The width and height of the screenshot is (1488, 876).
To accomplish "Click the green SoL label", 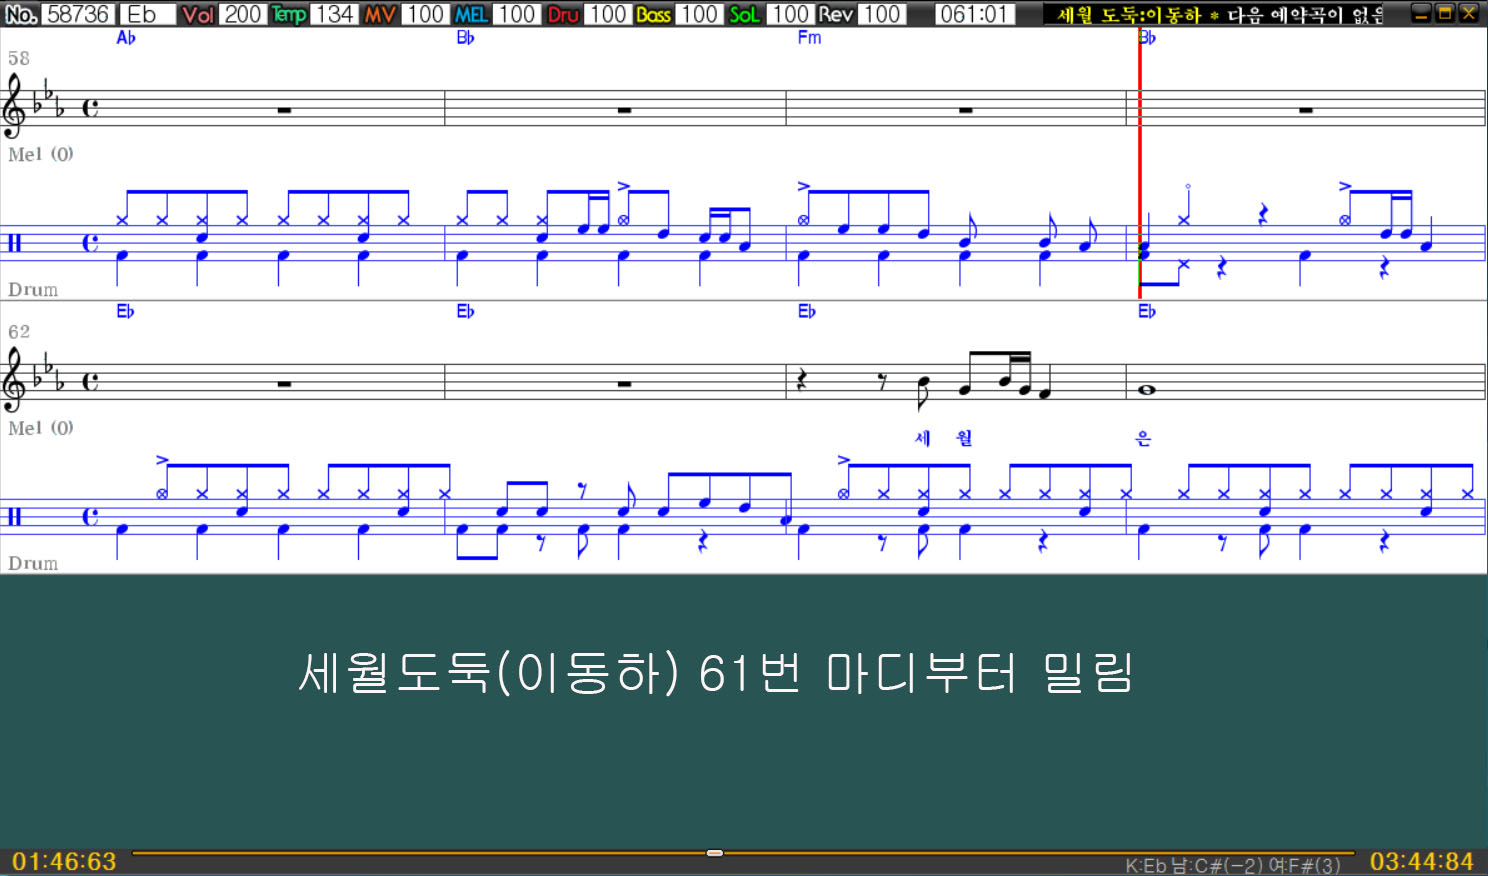I will coord(745,14).
